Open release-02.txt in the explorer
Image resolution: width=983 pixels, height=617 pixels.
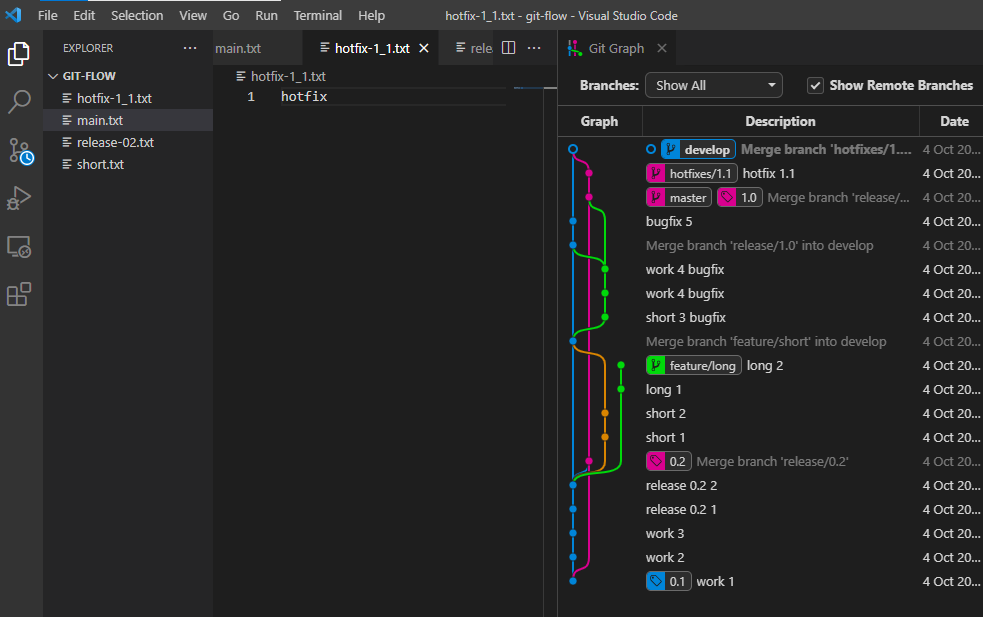click(x=128, y=142)
